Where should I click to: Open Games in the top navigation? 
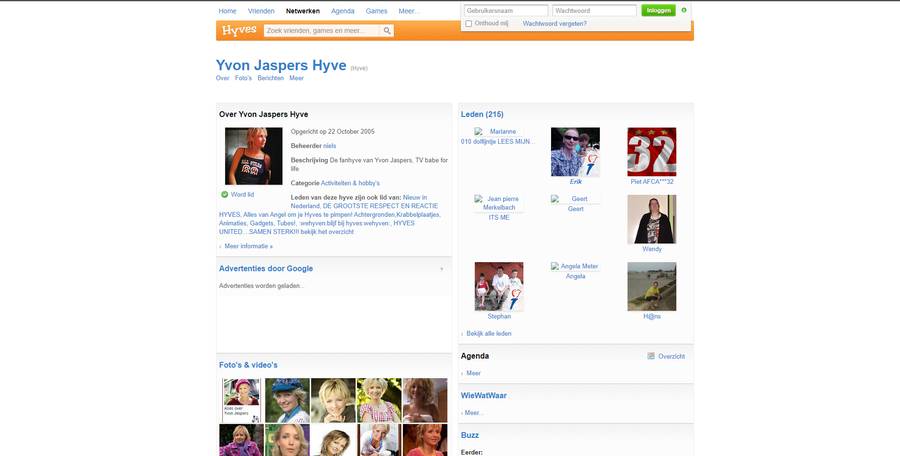[x=377, y=11]
